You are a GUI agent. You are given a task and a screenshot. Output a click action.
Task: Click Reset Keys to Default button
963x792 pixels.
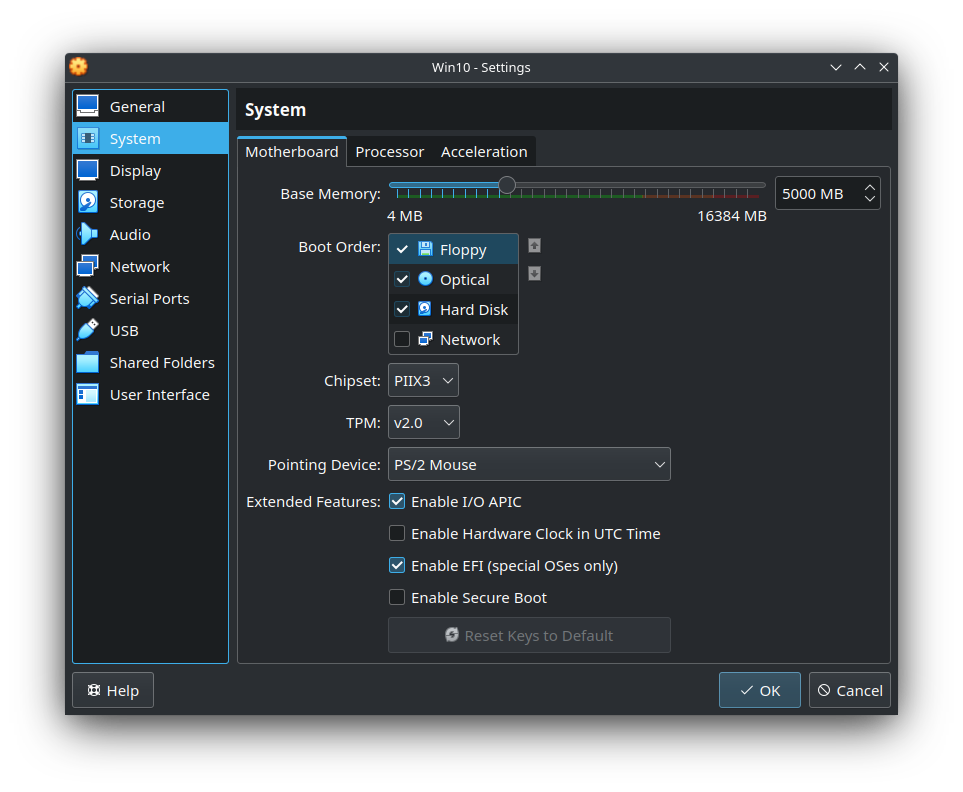click(x=529, y=635)
